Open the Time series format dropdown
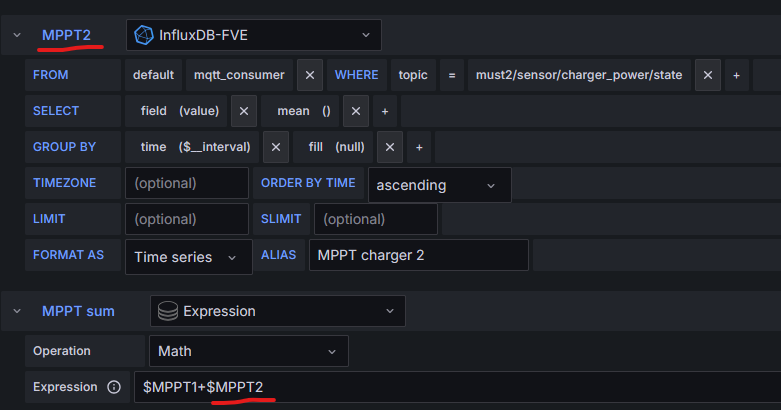This screenshot has height=410, width=781. point(188,257)
